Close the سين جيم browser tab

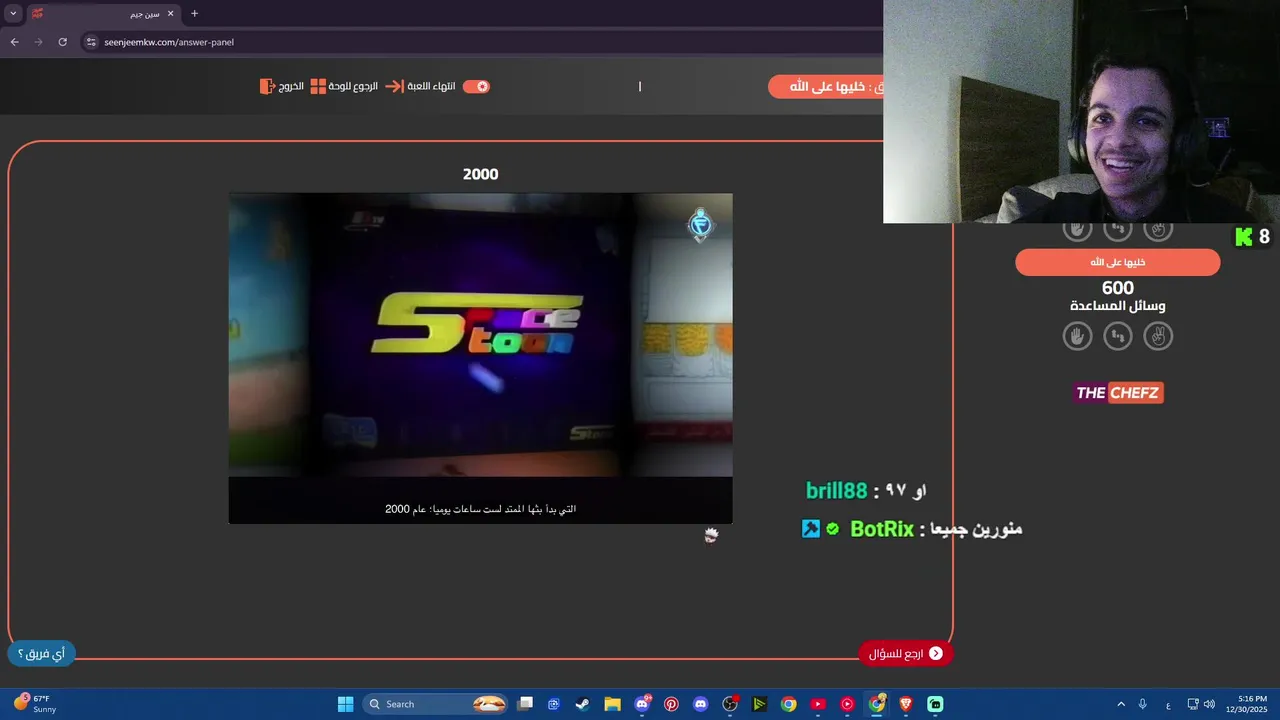tap(170, 14)
